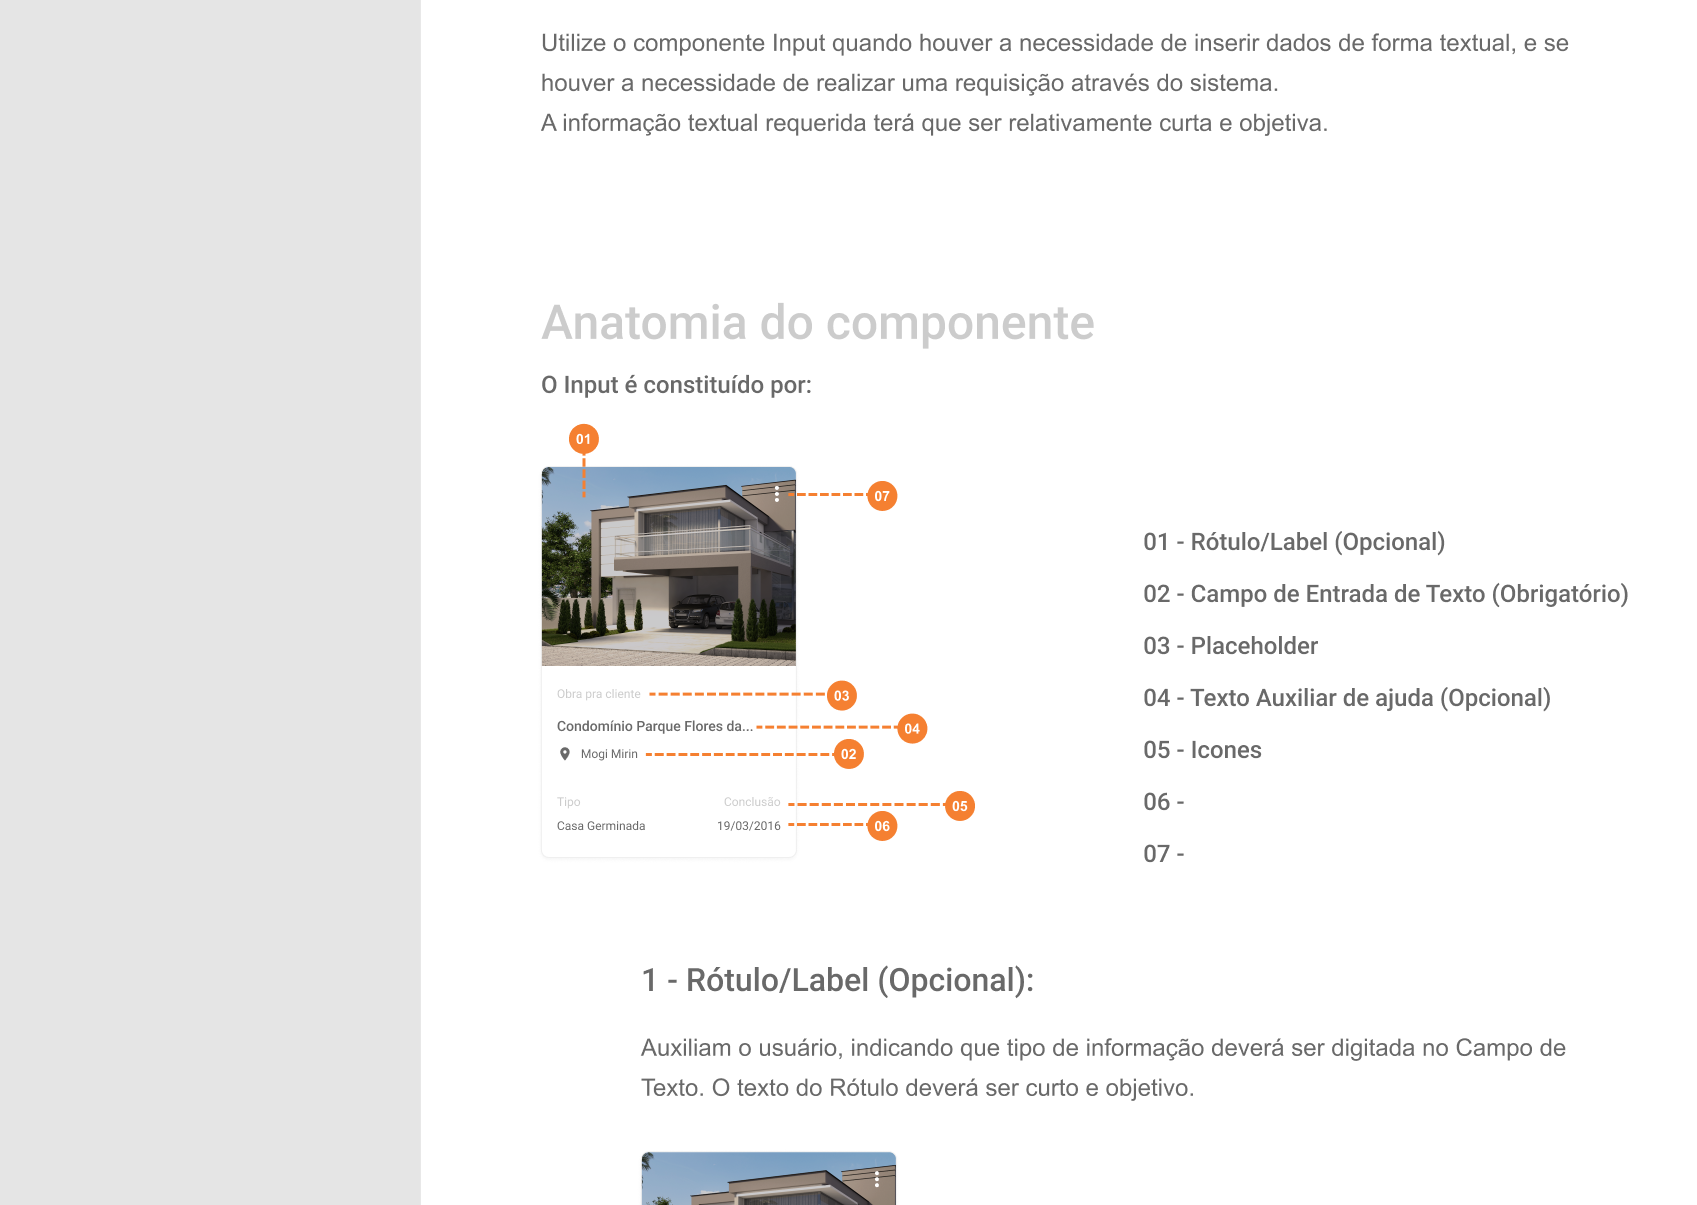Click legend item '05 - Icones'
Screen dimensions: 1697x1205
tap(1203, 750)
